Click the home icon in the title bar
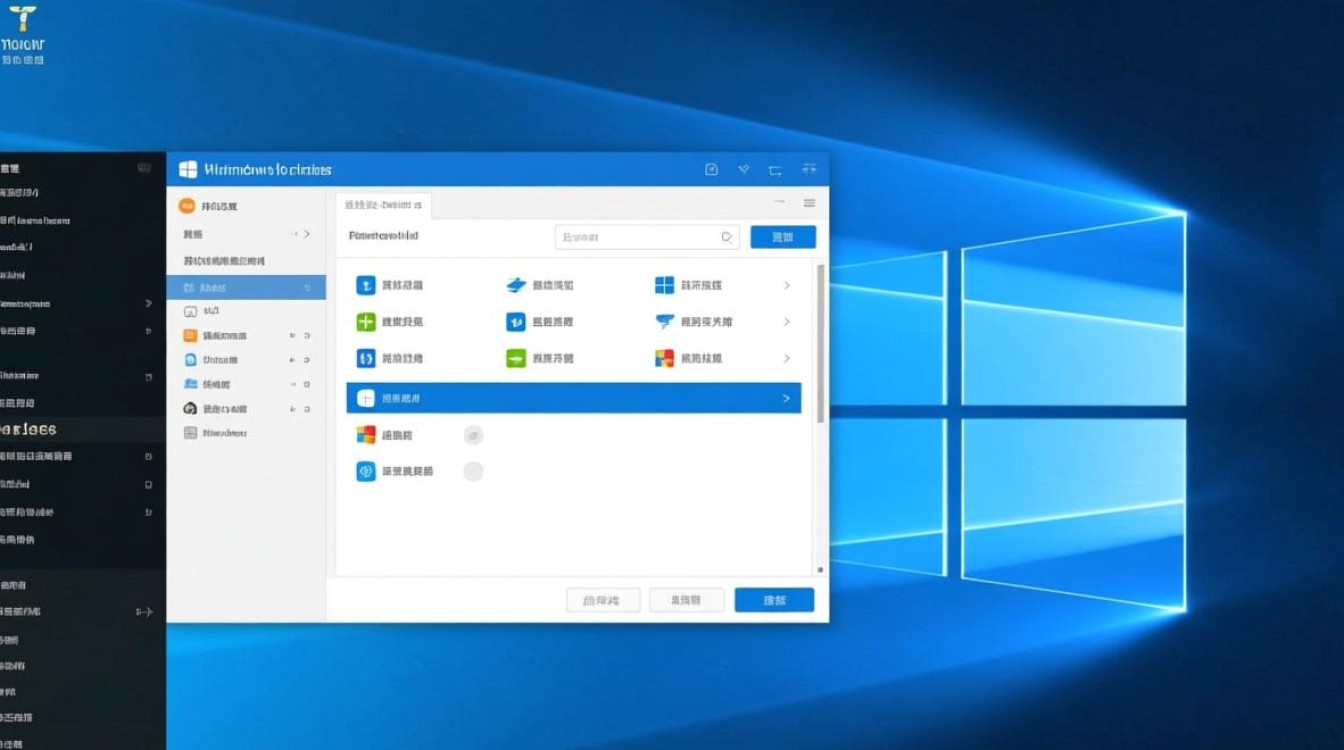 pos(710,169)
